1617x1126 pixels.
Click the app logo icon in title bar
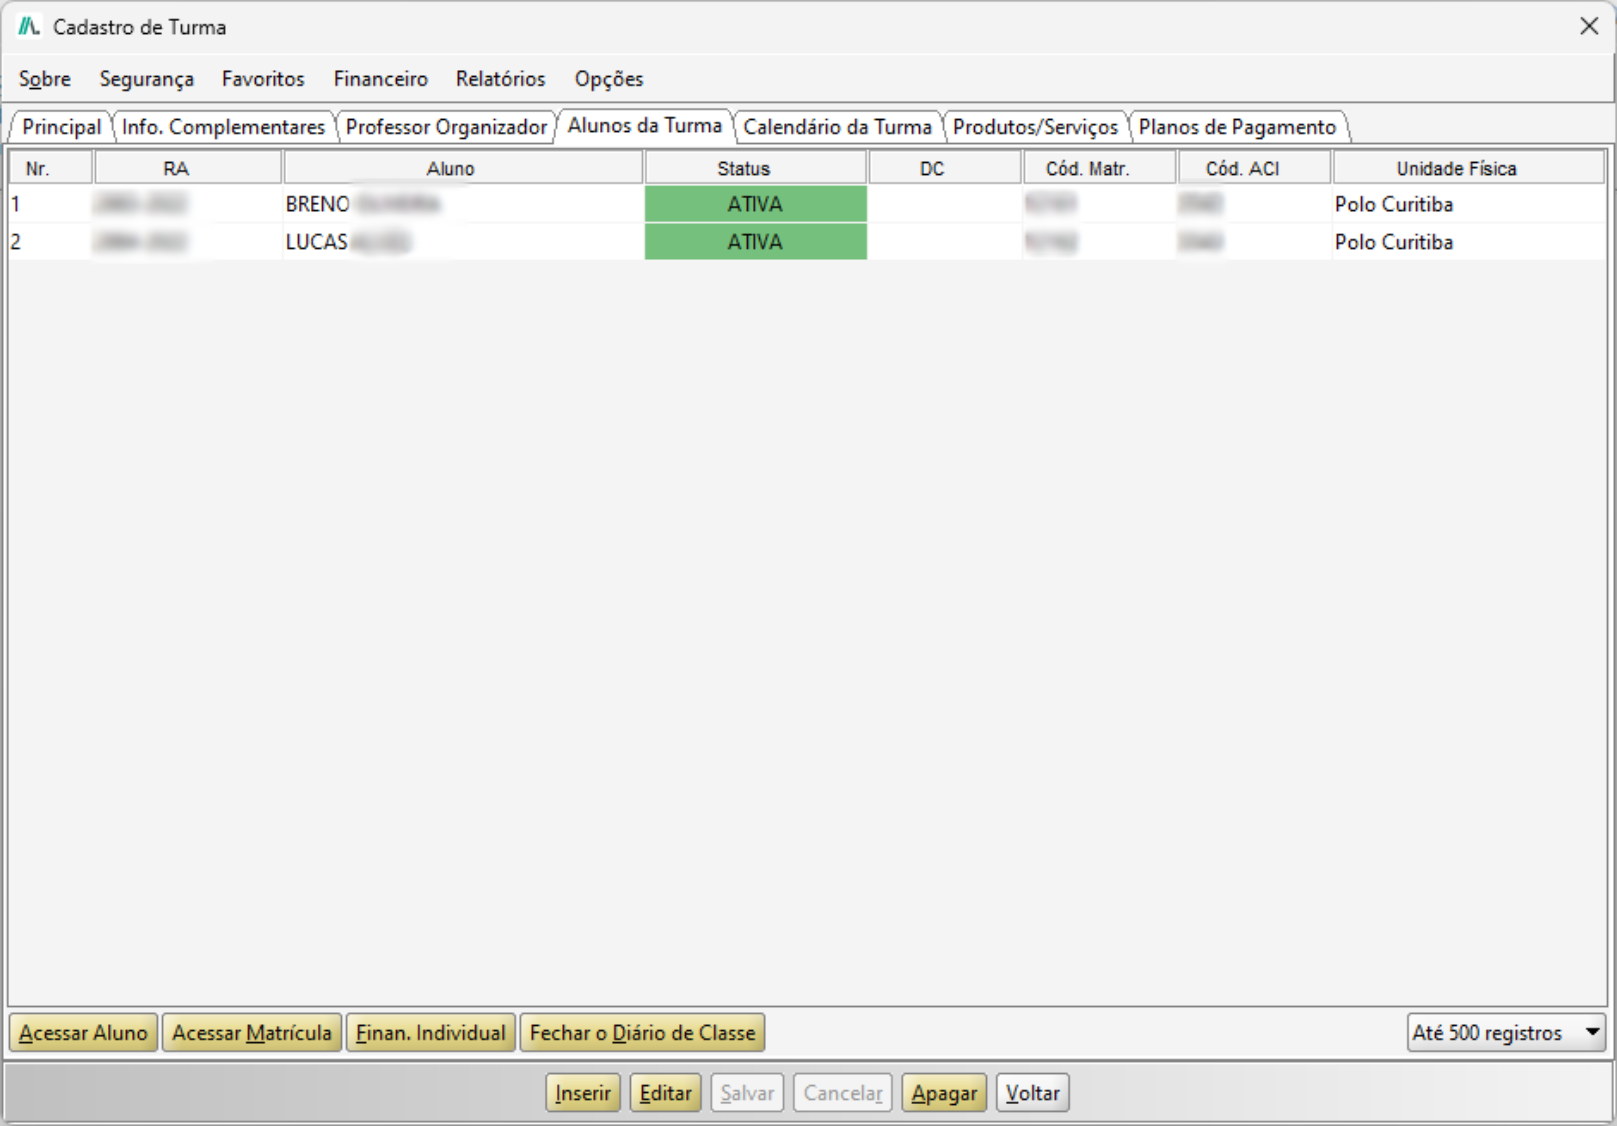29,27
